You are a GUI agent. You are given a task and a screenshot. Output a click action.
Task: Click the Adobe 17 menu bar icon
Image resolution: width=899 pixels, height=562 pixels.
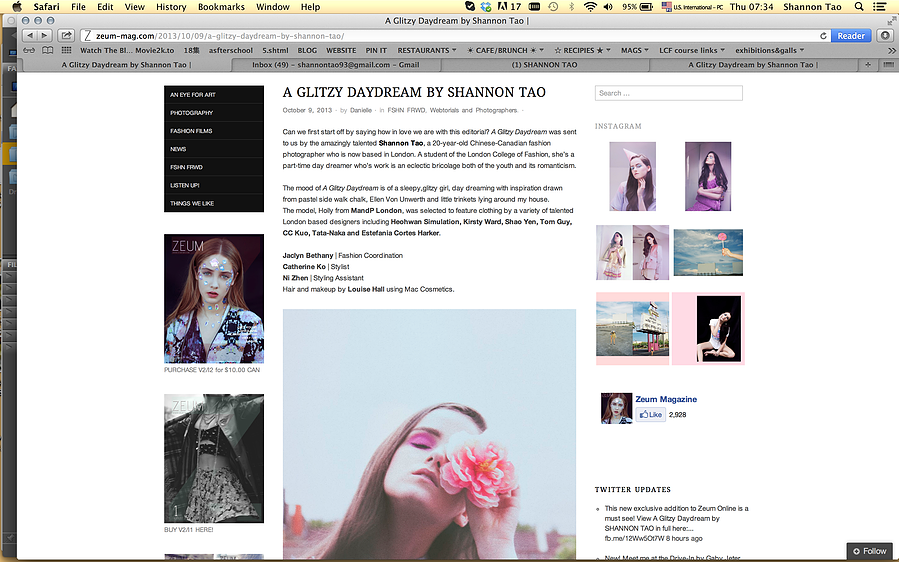pos(509,7)
